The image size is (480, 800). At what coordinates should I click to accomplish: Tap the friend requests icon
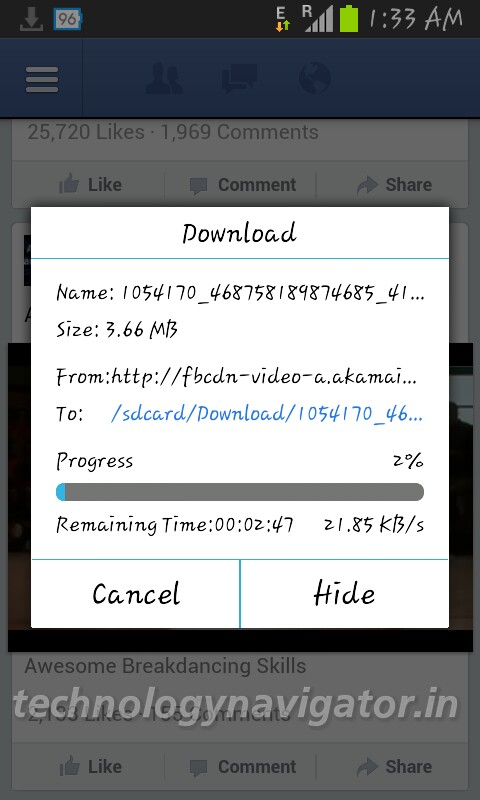pyautogui.click(x=163, y=79)
